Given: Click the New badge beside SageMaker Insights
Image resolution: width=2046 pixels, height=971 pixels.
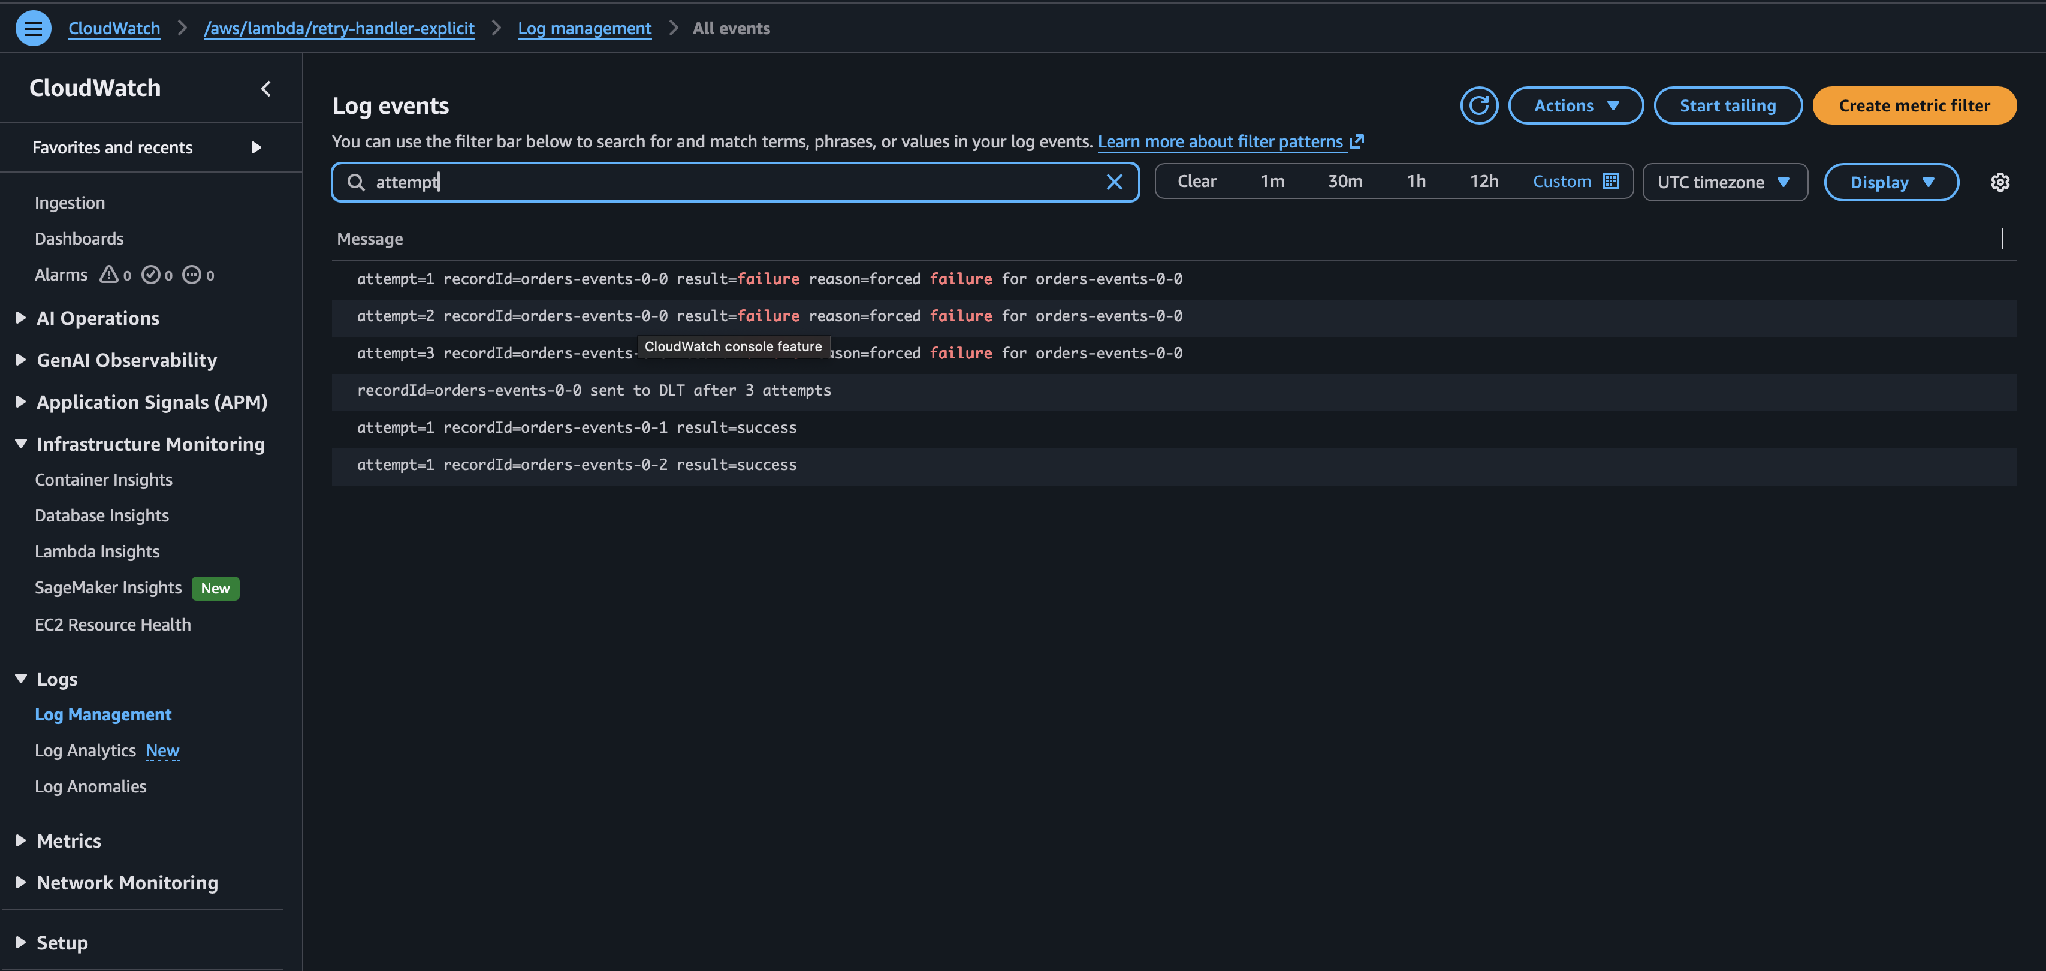Looking at the screenshot, I should (x=215, y=588).
